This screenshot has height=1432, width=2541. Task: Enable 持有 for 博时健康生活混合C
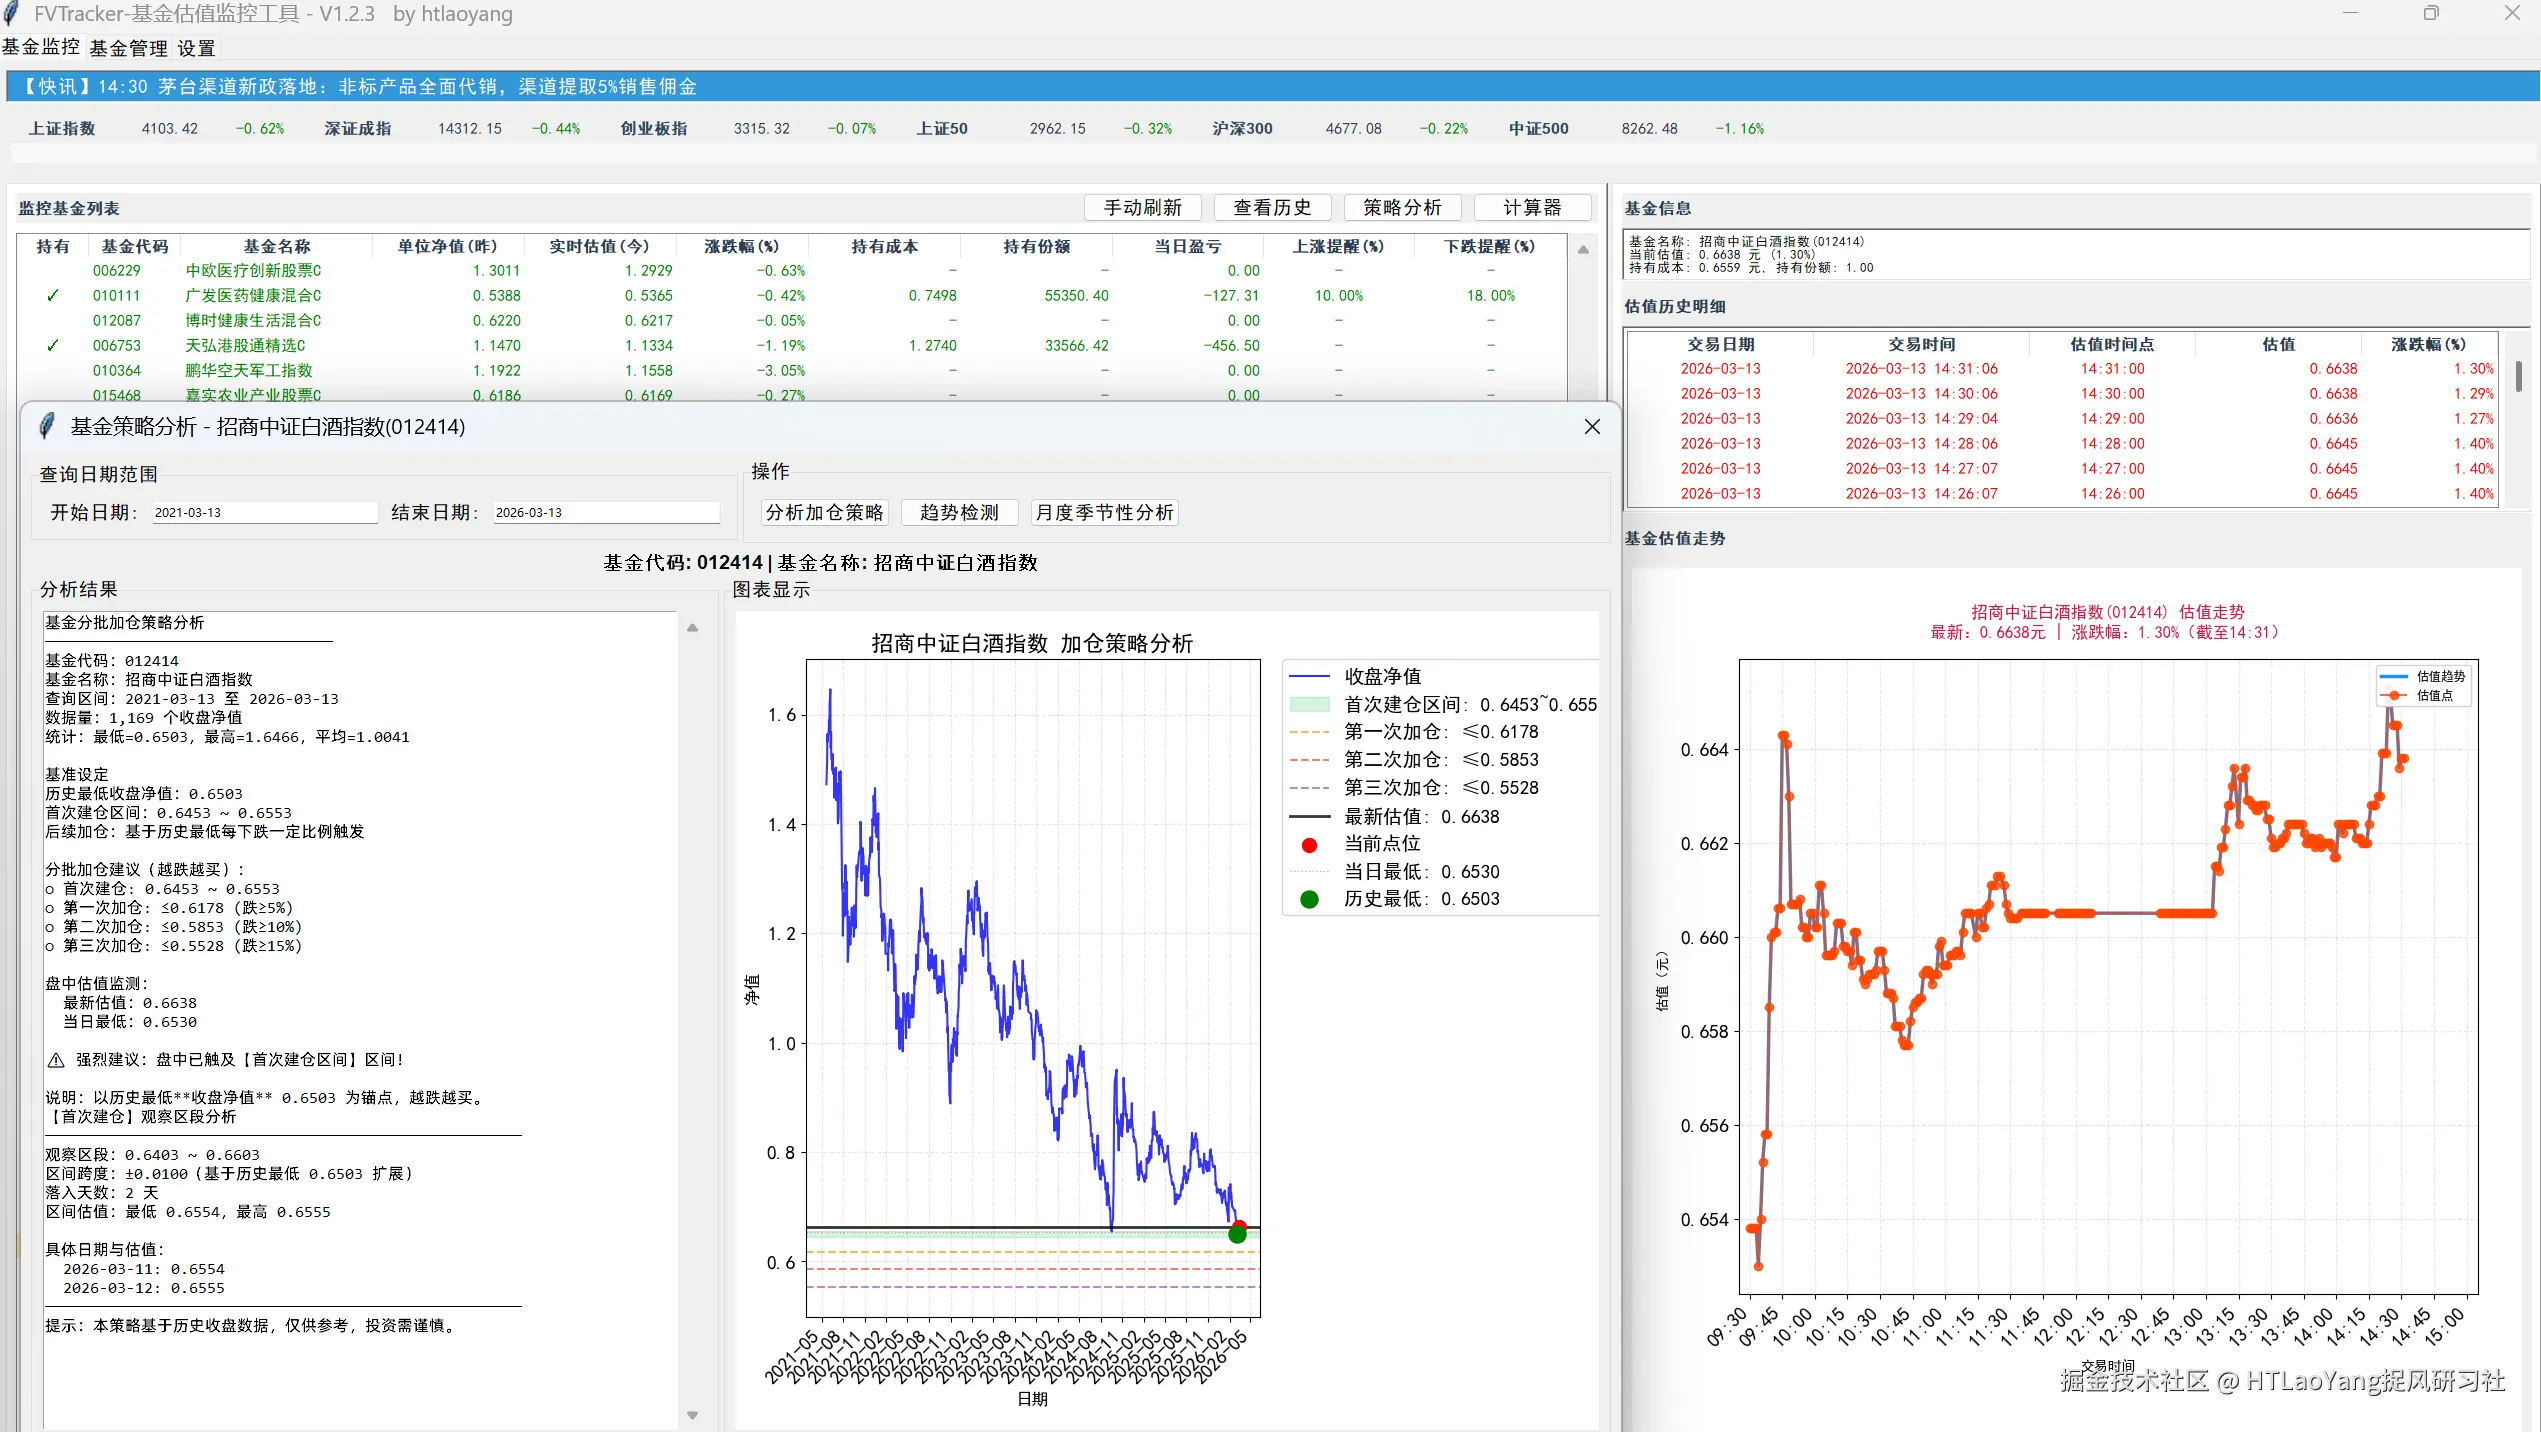52,320
